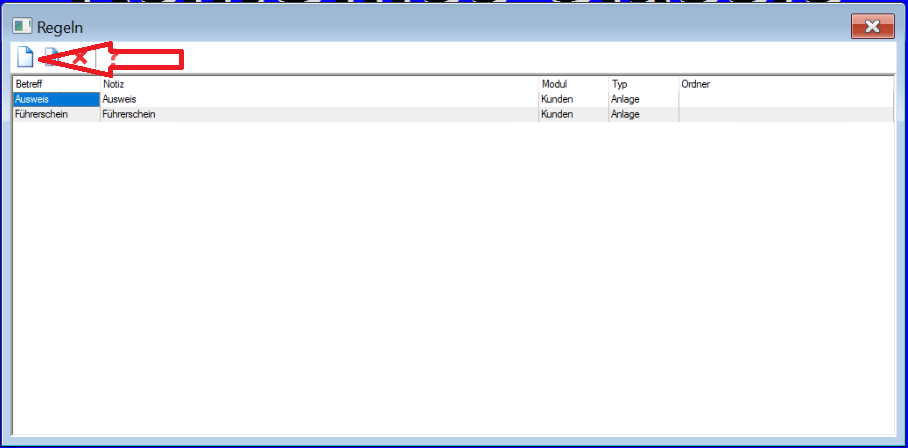Click the Ausweis note in Notiz column
Viewport: 908px width, 448px height.
[x=319, y=100]
